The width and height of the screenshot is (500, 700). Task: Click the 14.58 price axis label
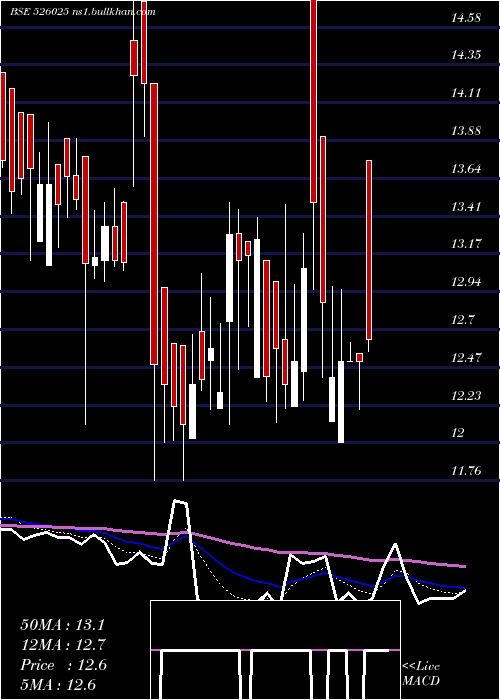(x=466, y=18)
